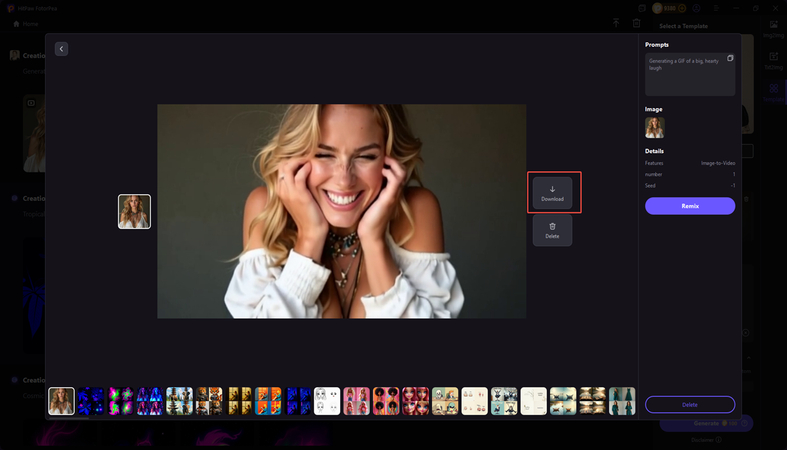
Task: Open the source image thumbnail under Image
Action: click(654, 127)
